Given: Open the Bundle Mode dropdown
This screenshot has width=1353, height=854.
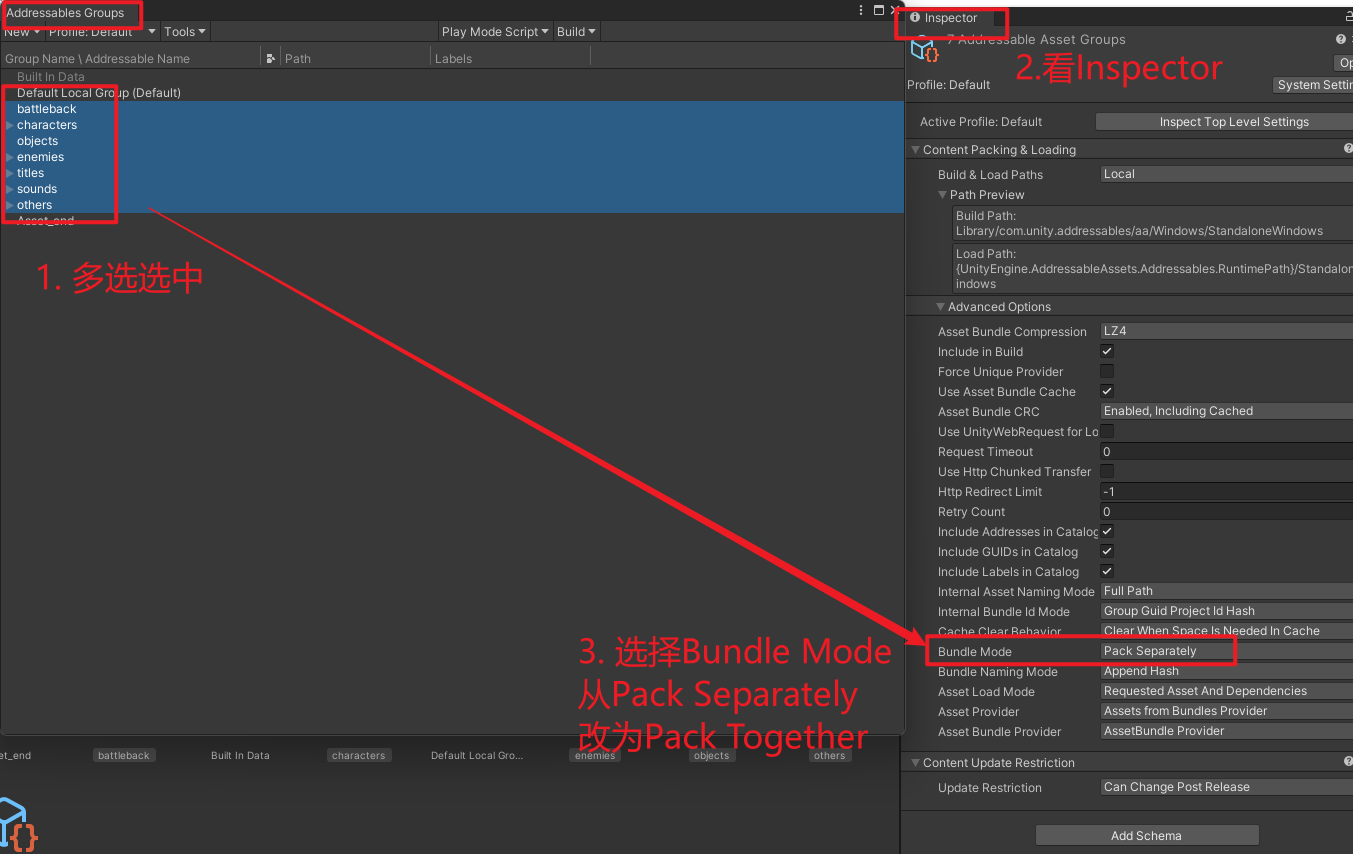Looking at the screenshot, I should point(1226,651).
